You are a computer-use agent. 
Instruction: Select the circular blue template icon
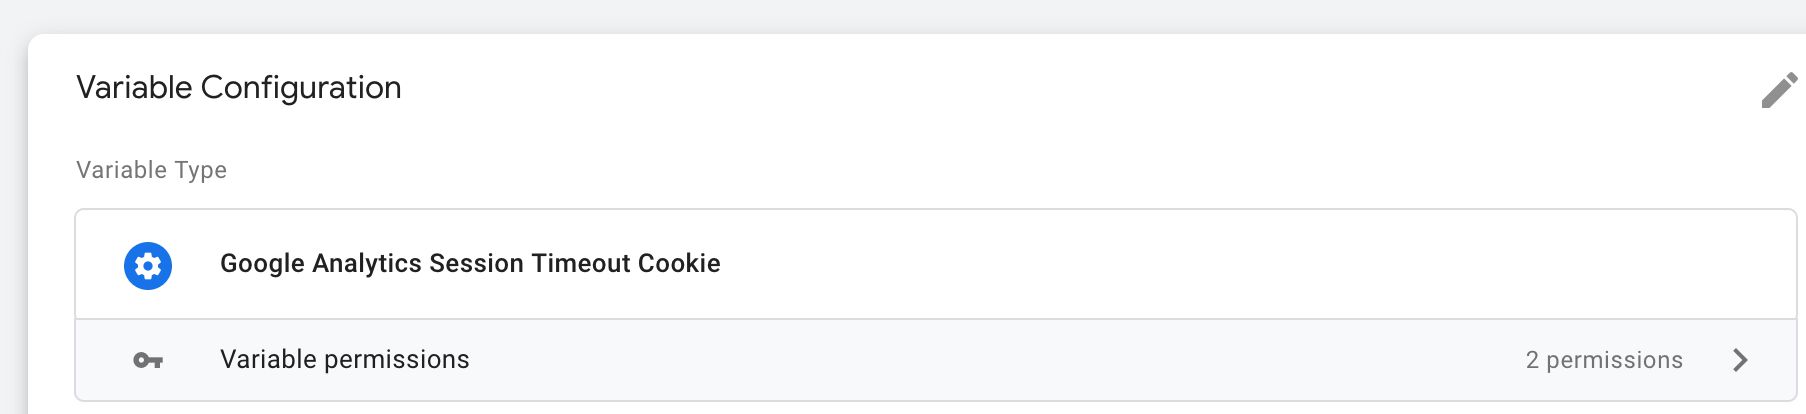point(148,265)
